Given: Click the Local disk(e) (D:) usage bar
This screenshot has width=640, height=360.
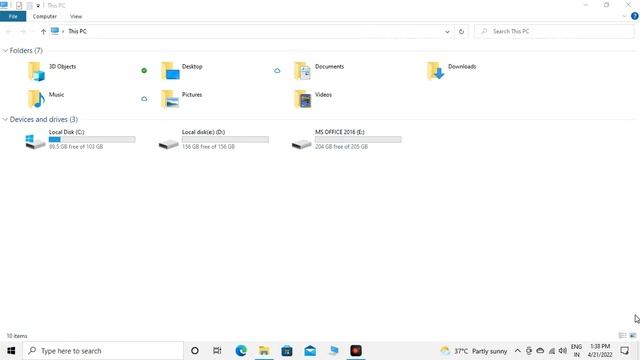Looking at the screenshot, I should [x=225, y=140].
